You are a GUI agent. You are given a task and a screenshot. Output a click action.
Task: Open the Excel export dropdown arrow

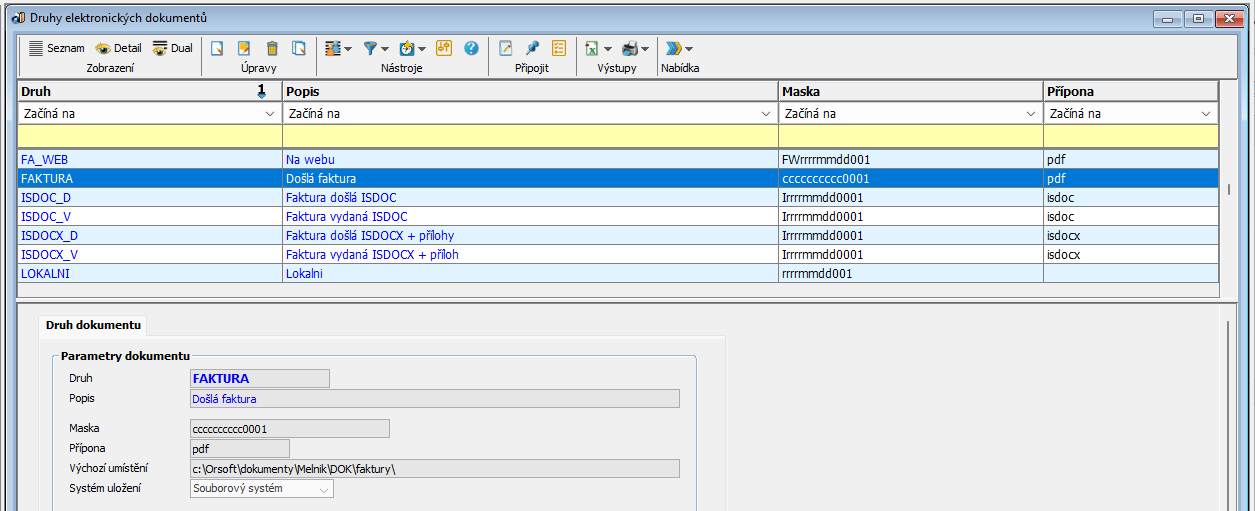pos(608,49)
